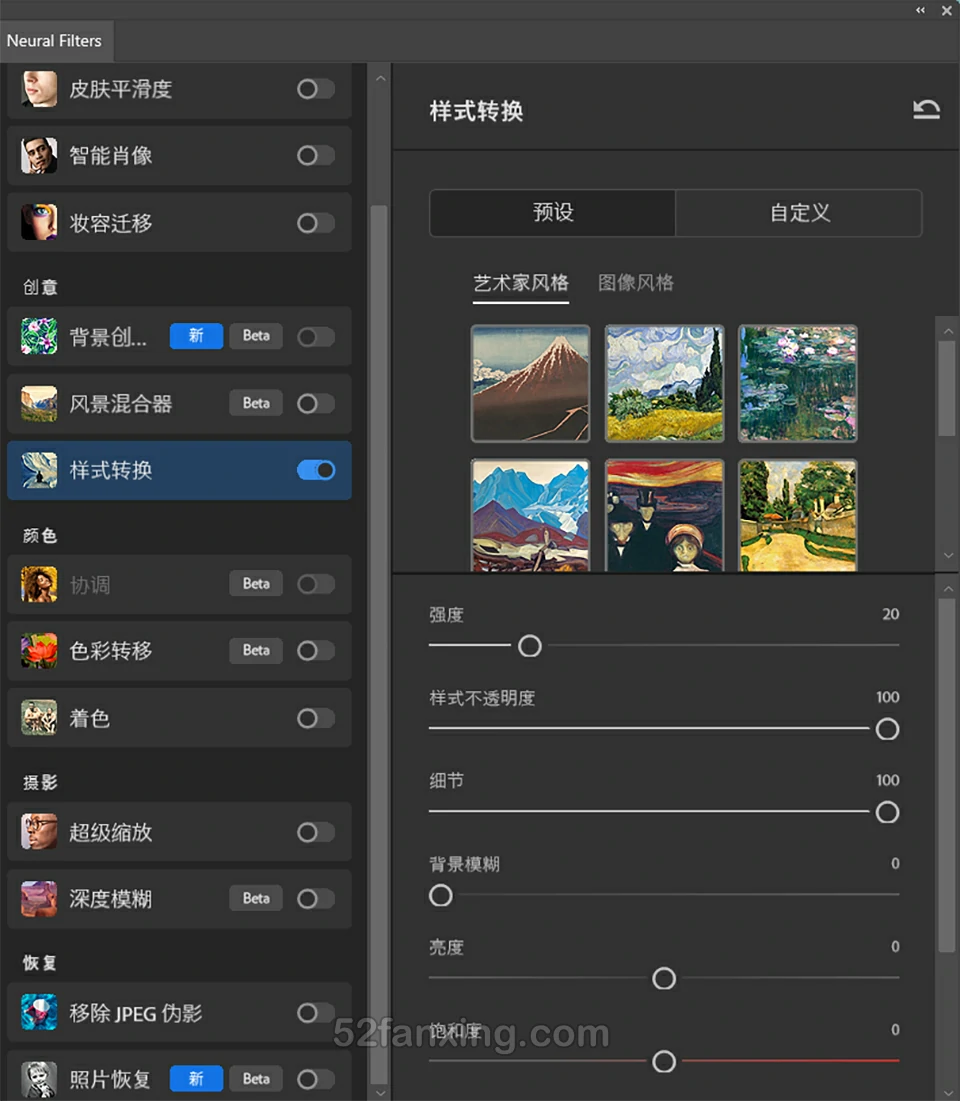This screenshot has height=1101, width=960.
Task: Click the 皮肤平滑度 filter face icon
Action: 39,89
